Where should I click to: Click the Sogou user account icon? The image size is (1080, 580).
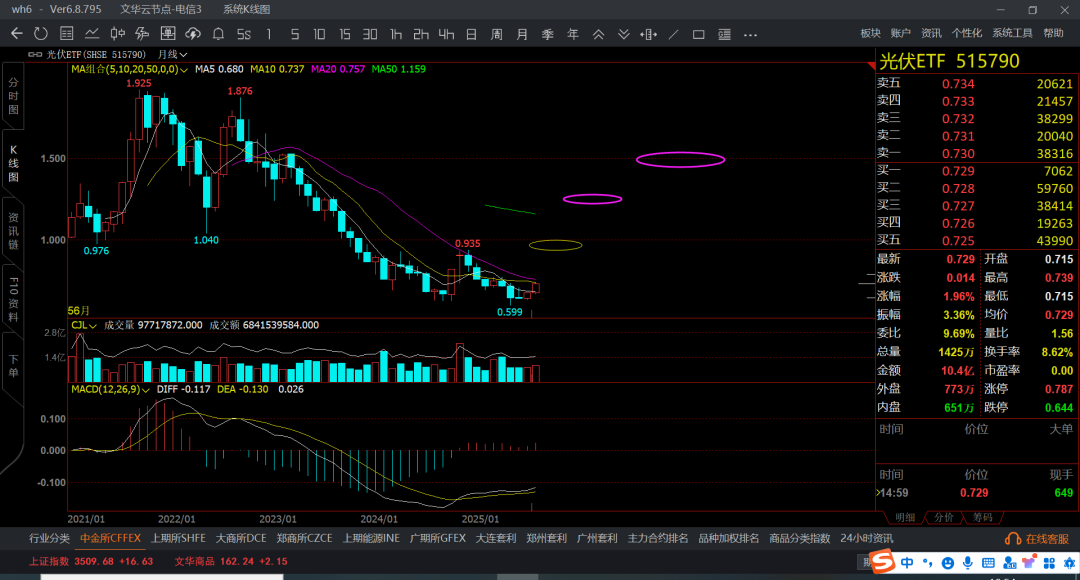pos(1009,563)
